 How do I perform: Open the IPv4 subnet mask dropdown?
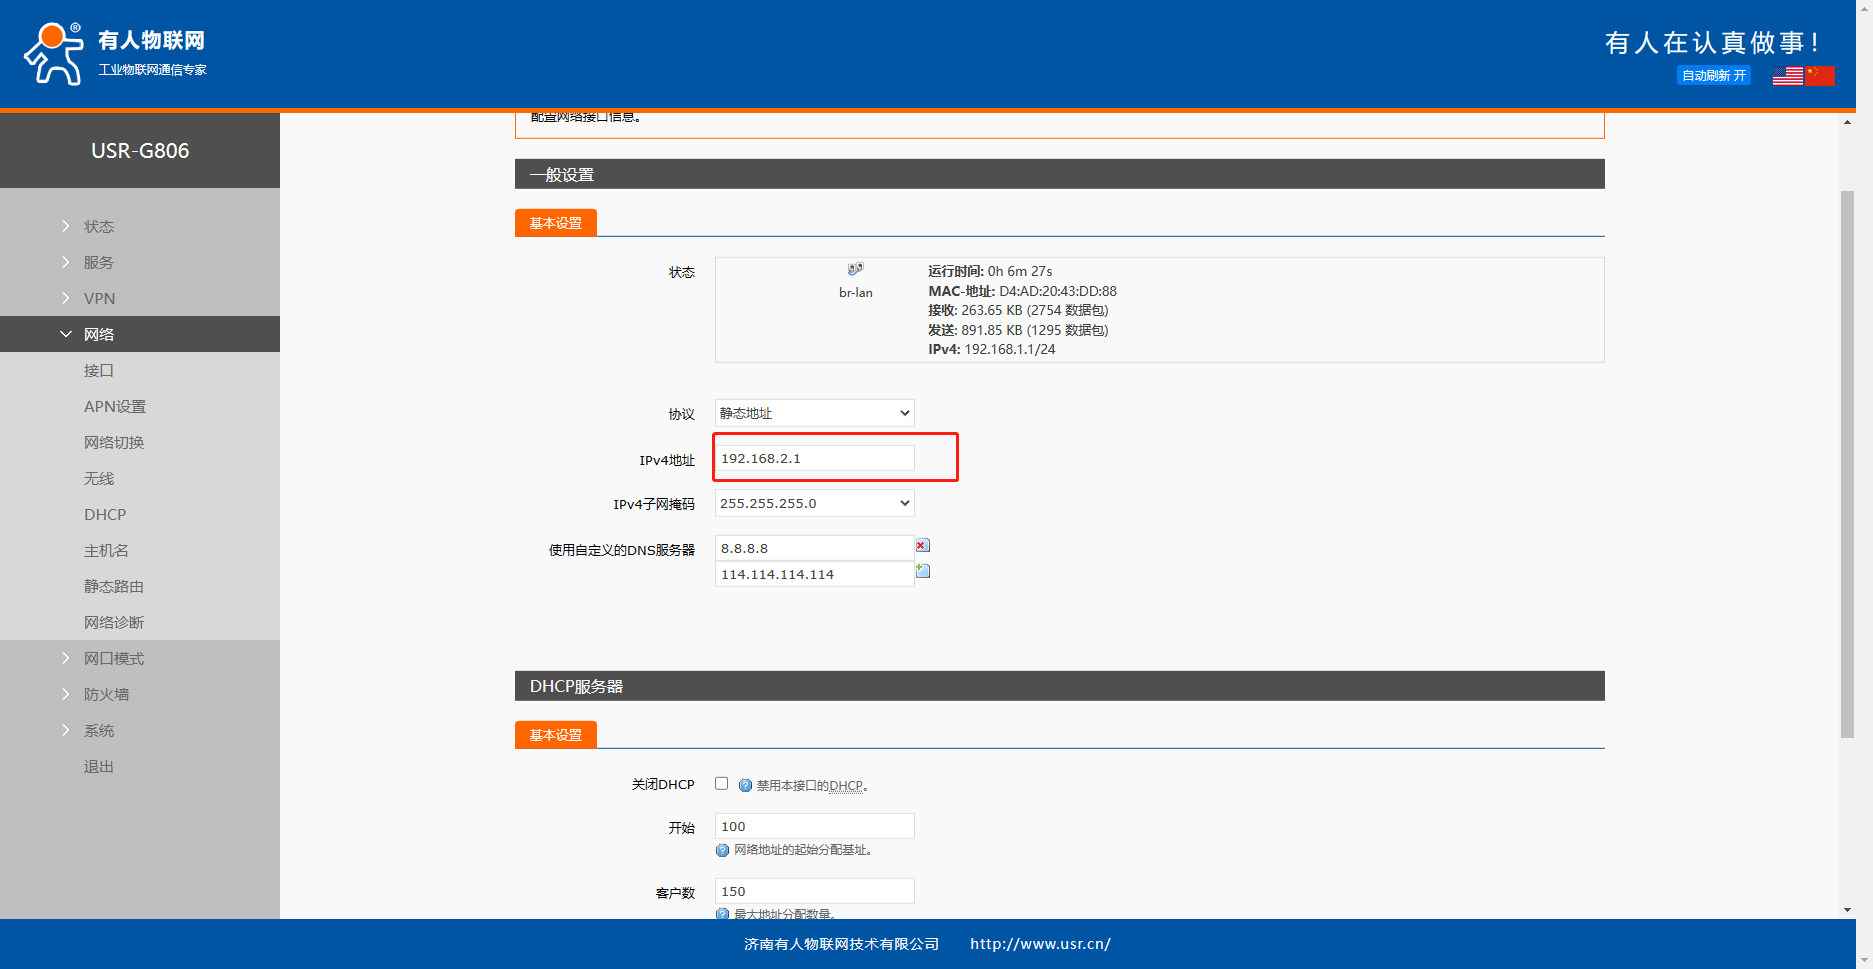(x=814, y=503)
